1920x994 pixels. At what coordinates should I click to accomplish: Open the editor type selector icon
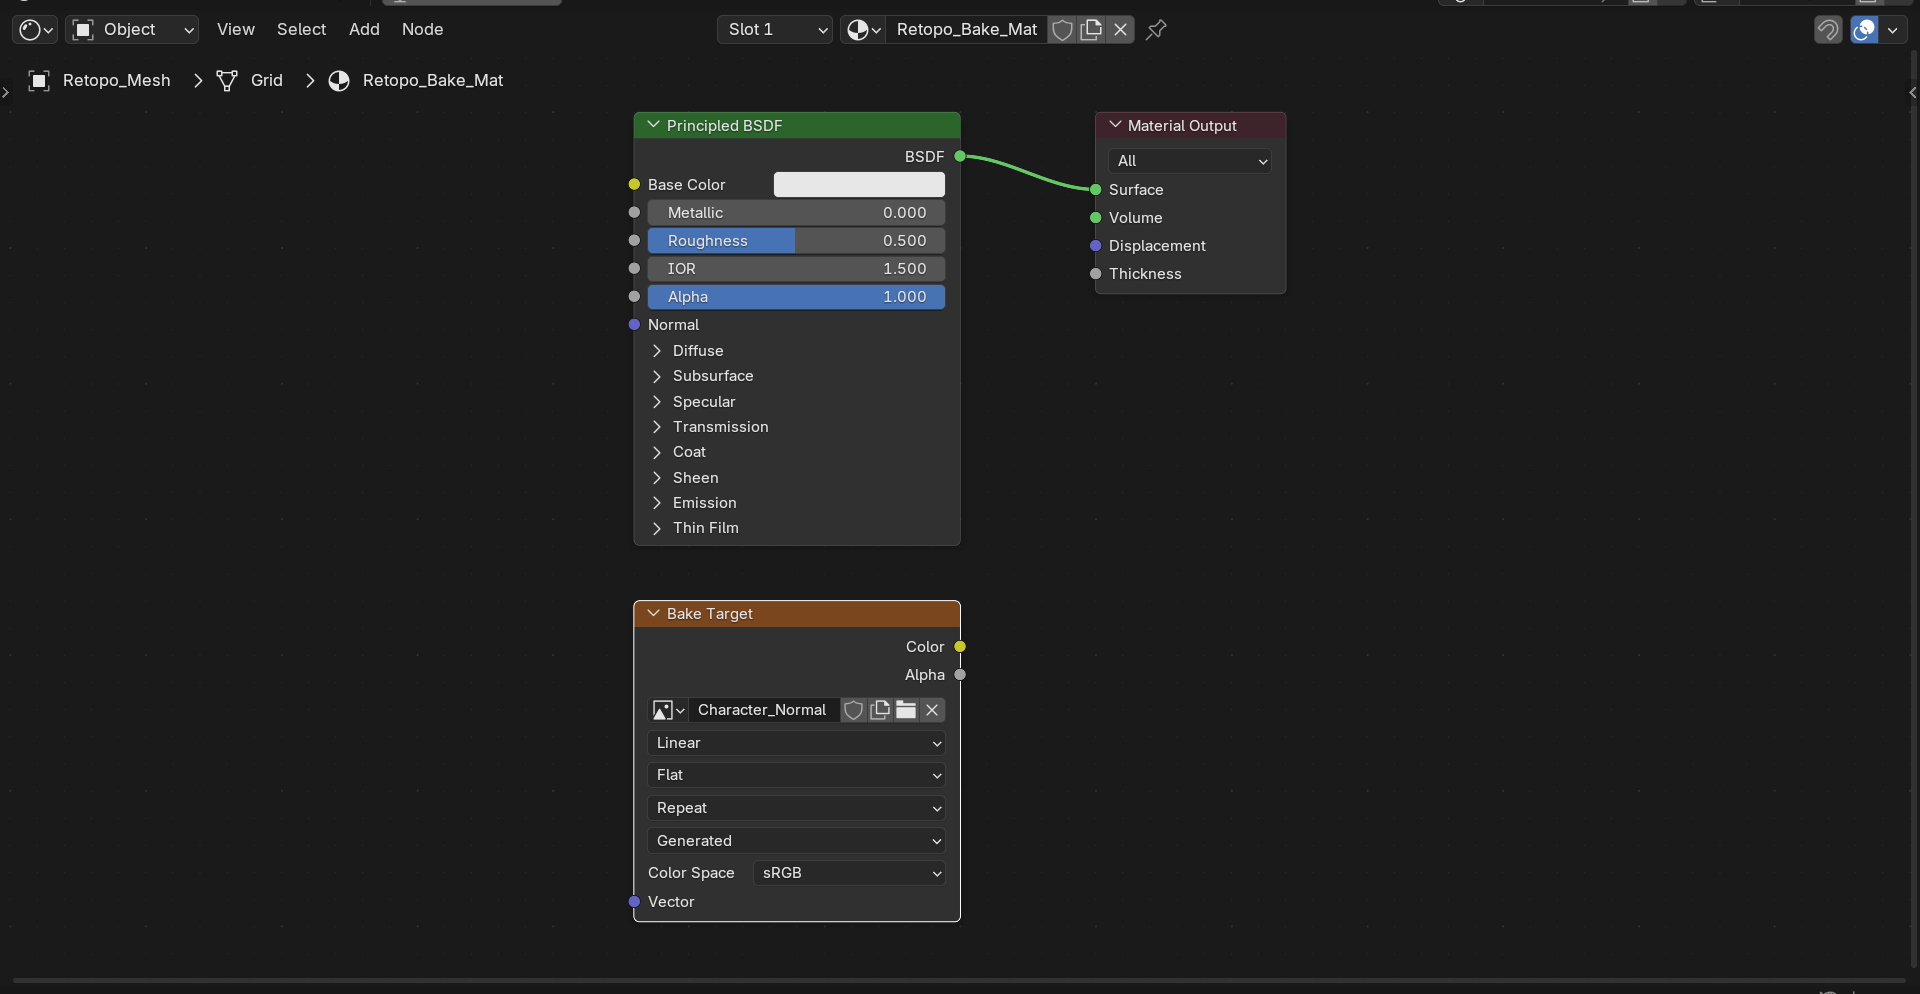(x=35, y=30)
